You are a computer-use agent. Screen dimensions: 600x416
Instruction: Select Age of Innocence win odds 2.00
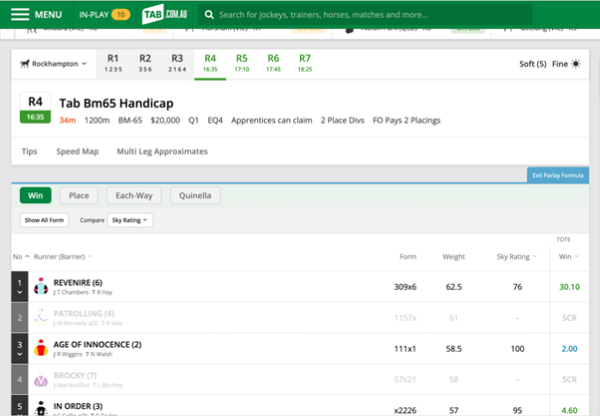[569, 349]
